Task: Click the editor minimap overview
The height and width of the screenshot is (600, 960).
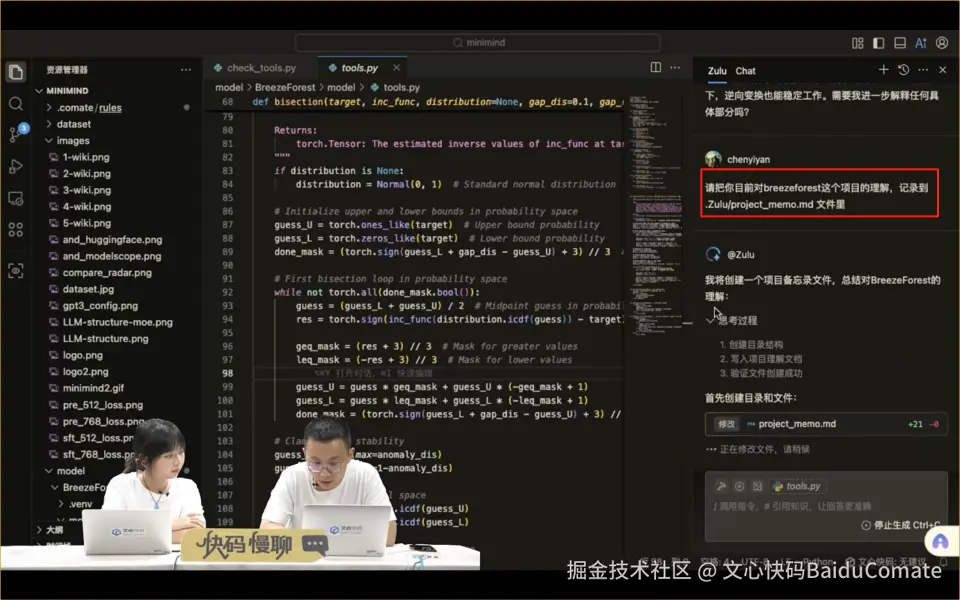Action: click(x=655, y=214)
